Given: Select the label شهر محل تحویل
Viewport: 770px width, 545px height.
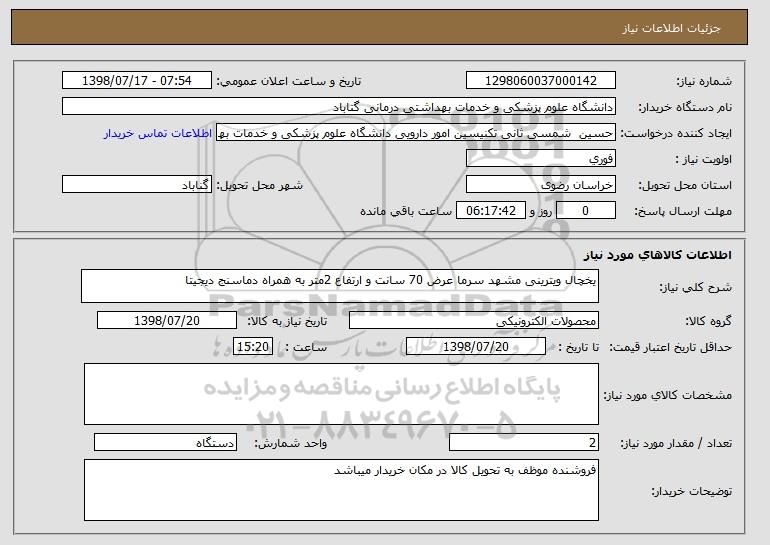Looking at the screenshot, I should (x=260, y=185).
